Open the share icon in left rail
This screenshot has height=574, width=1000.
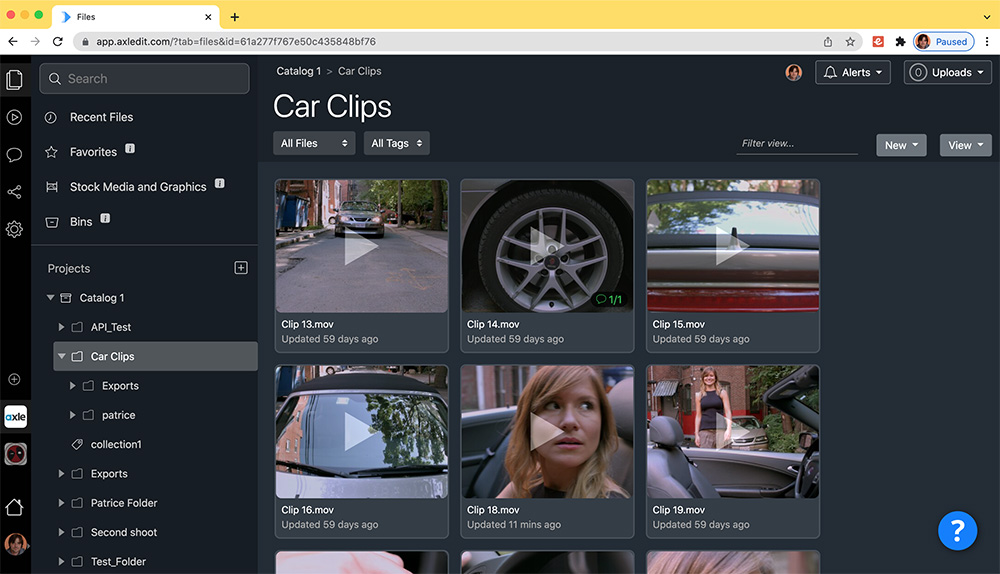(14, 192)
